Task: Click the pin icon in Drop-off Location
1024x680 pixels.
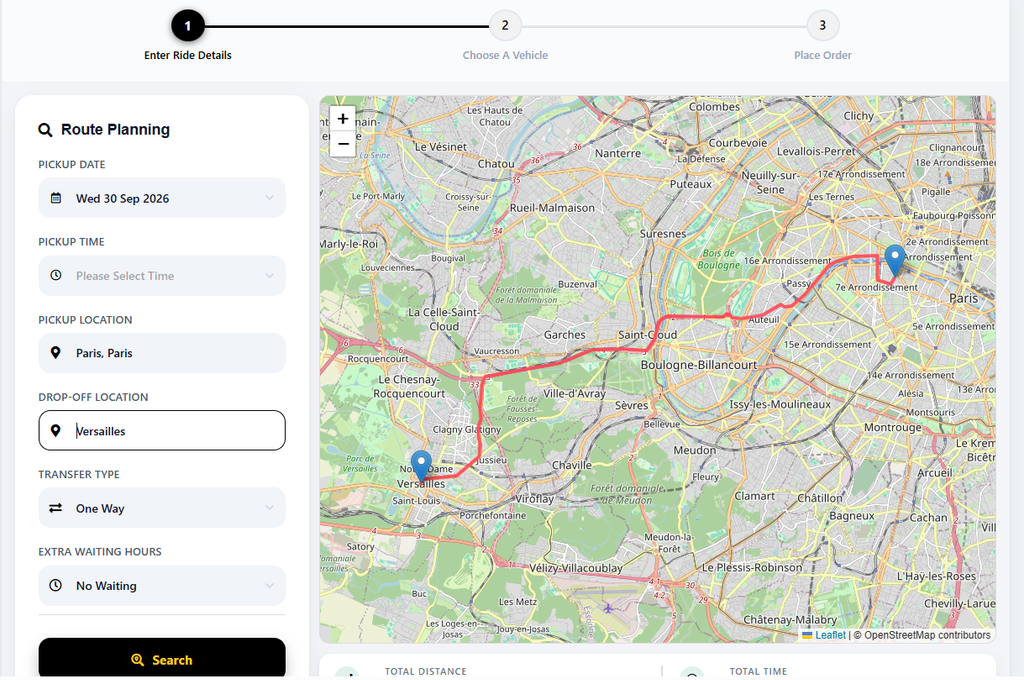Action: [56, 430]
